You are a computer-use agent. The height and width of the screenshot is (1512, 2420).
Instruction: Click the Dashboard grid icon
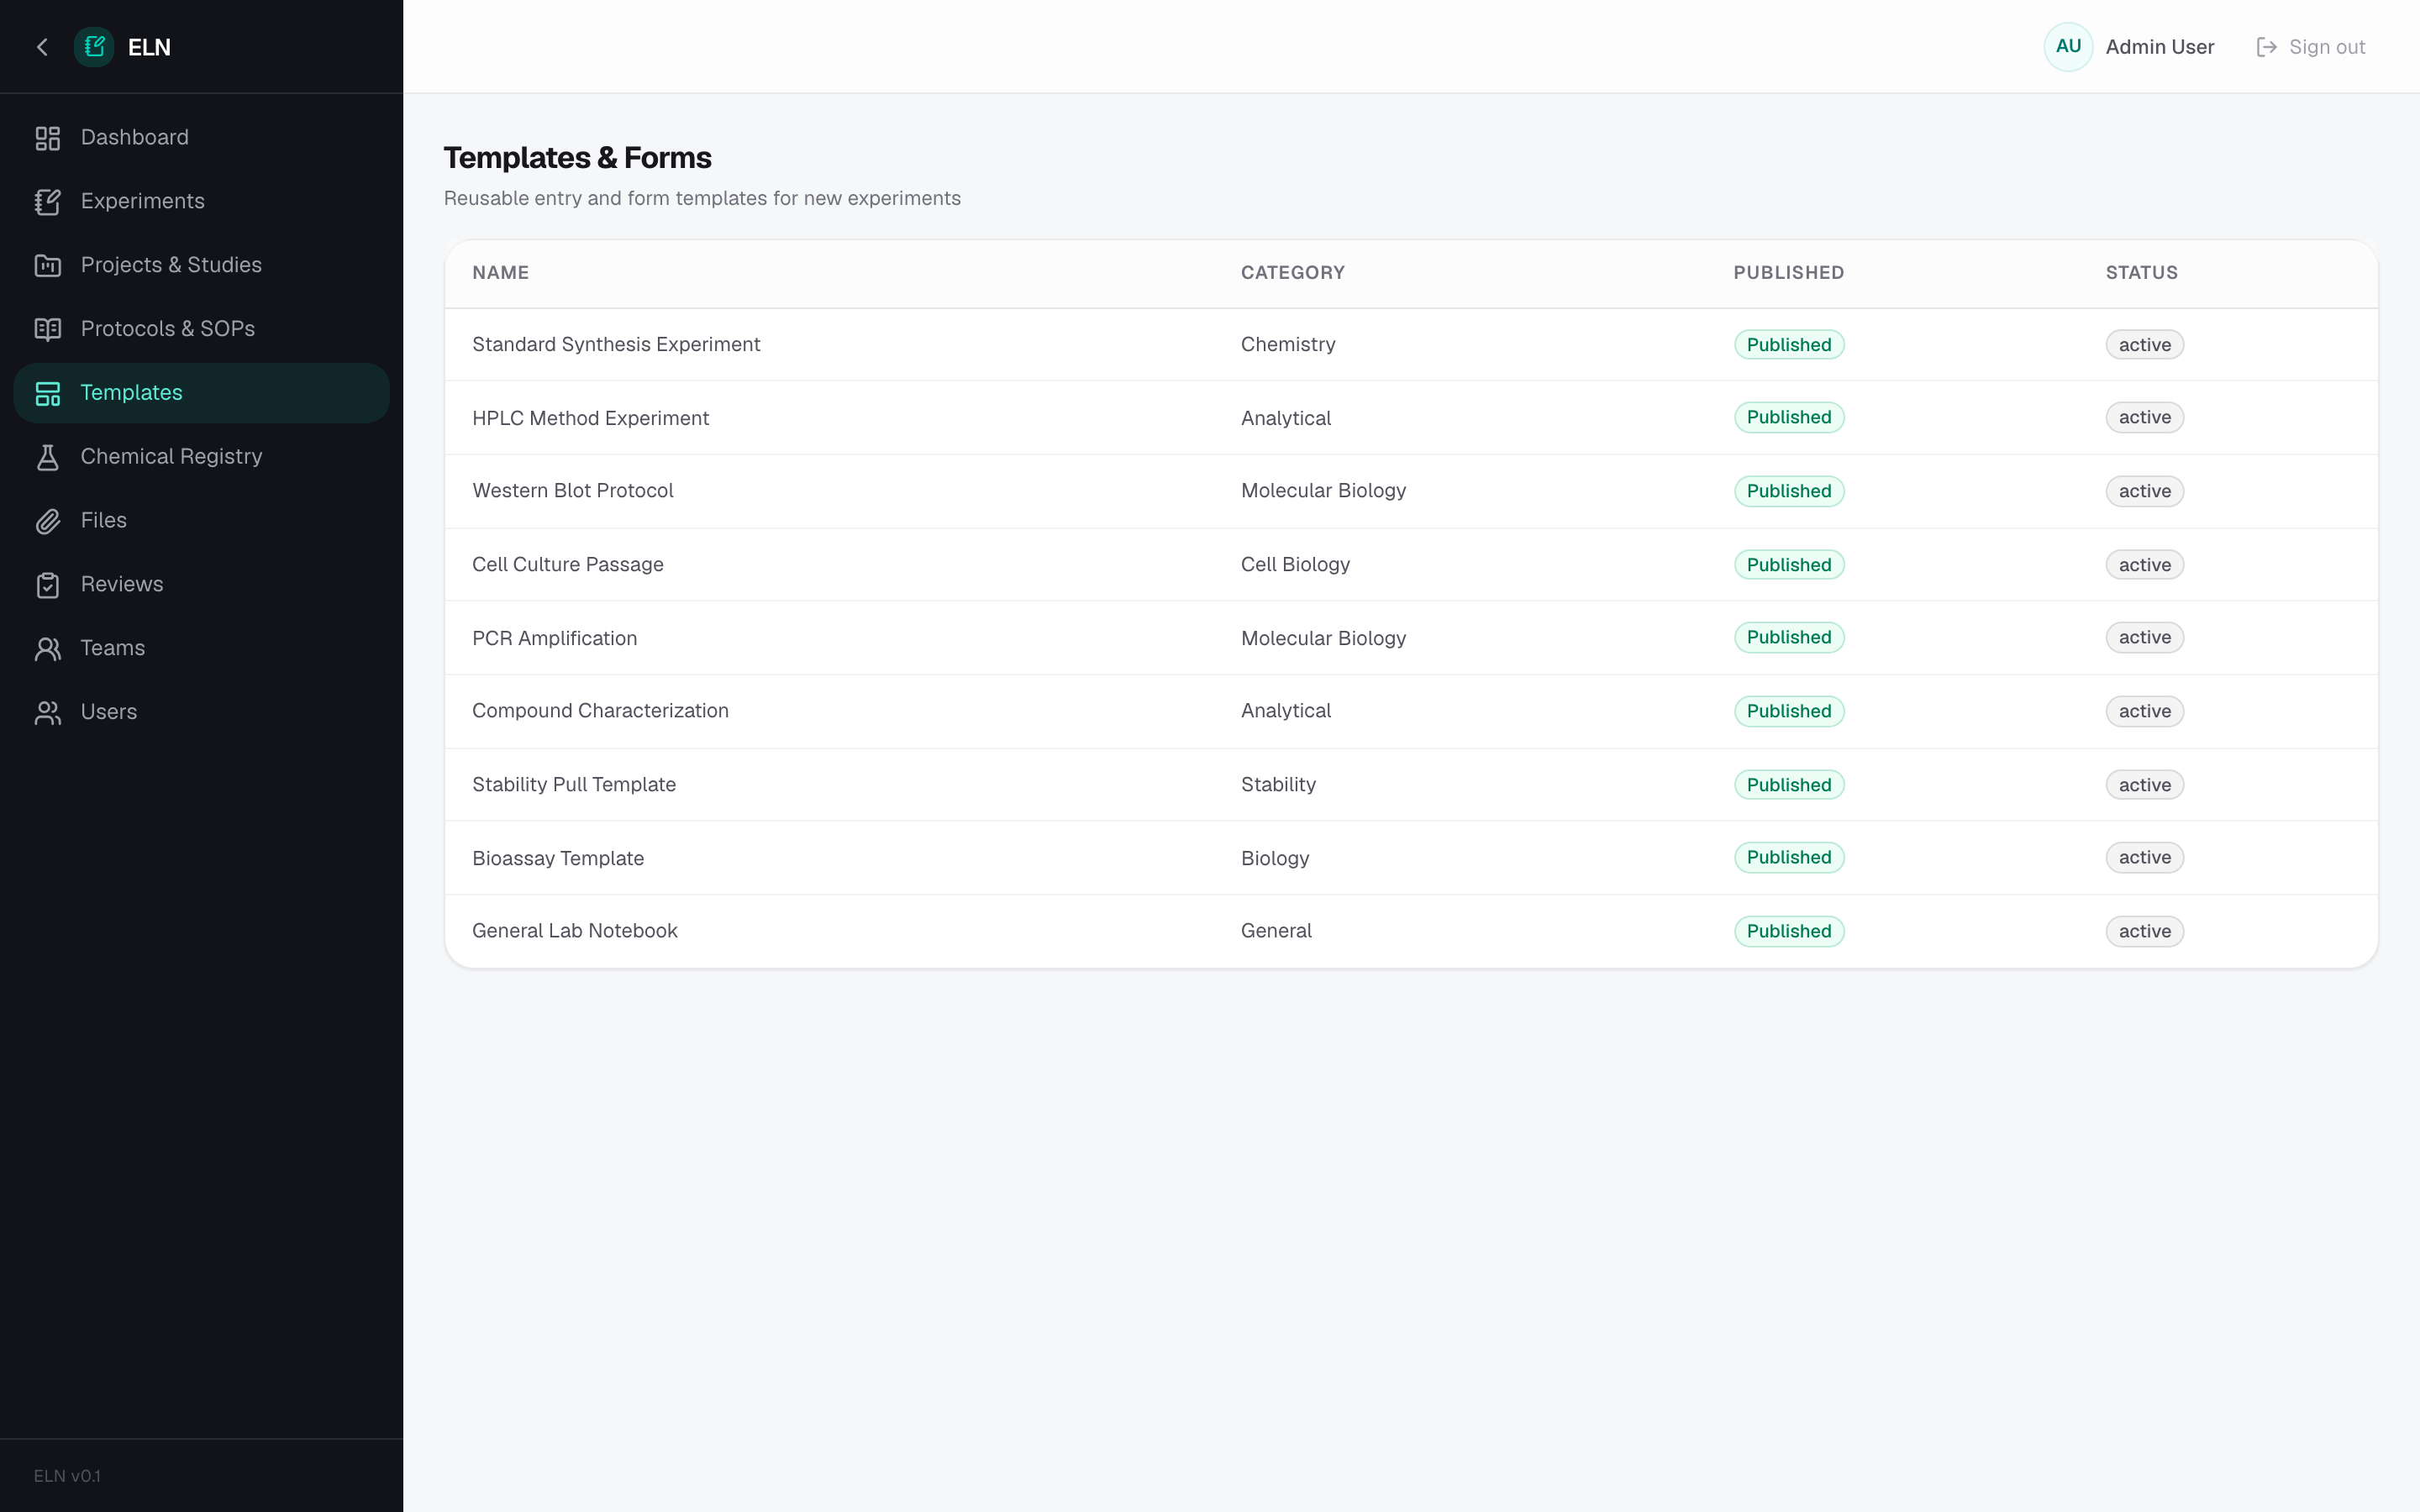[x=48, y=138]
